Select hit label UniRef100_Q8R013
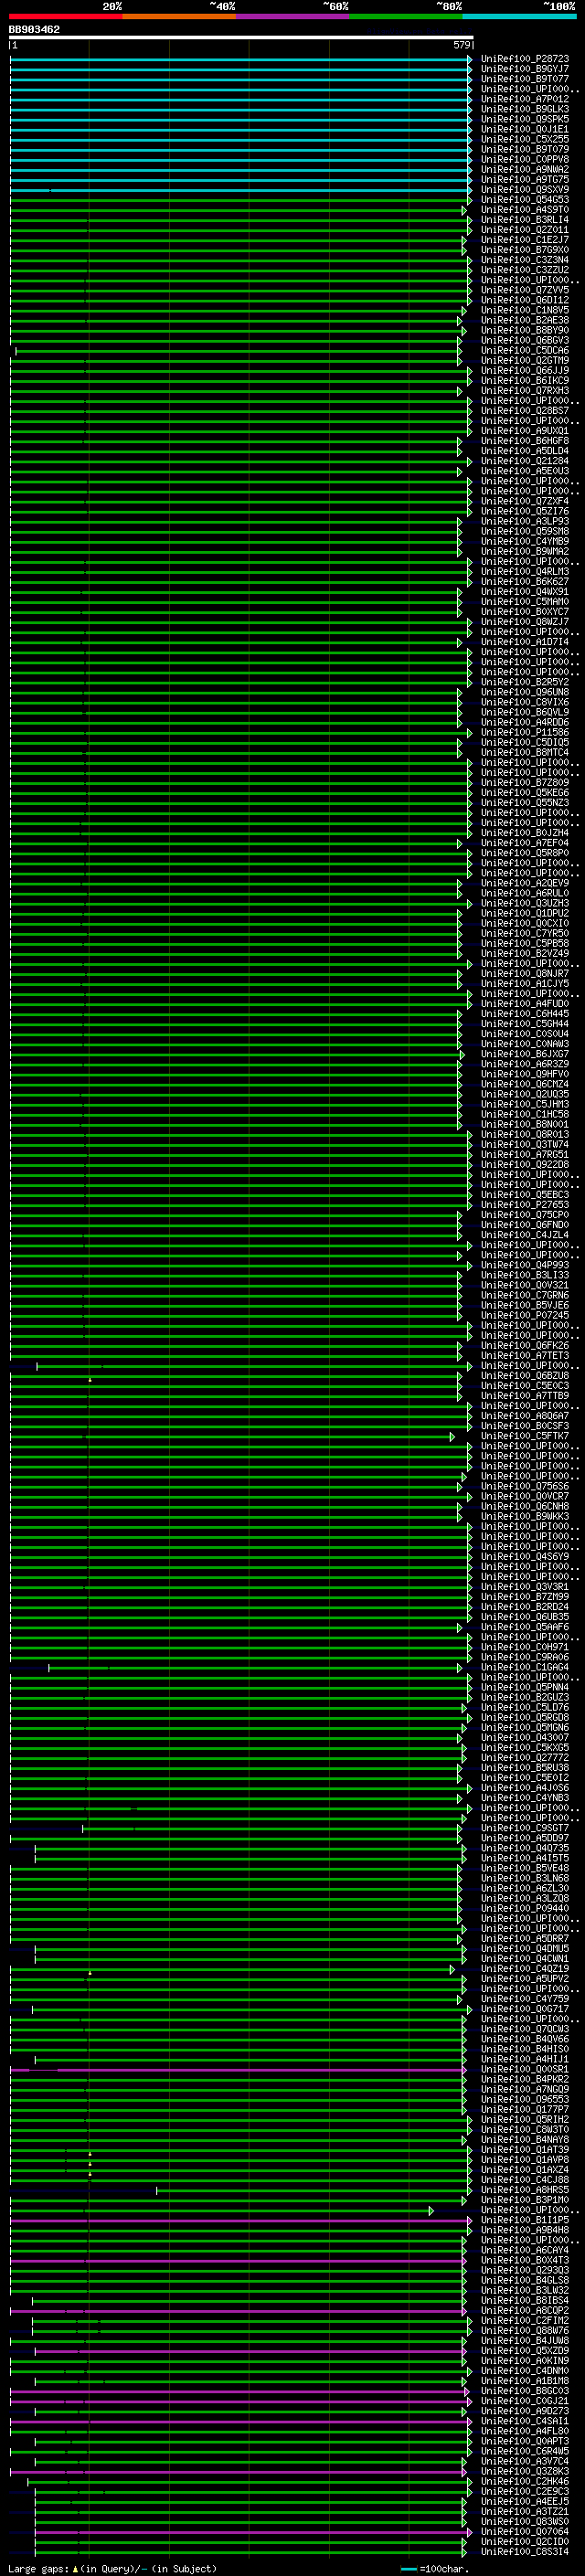The width and height of the screenshot is (585, 2576). pos(524,1134)
